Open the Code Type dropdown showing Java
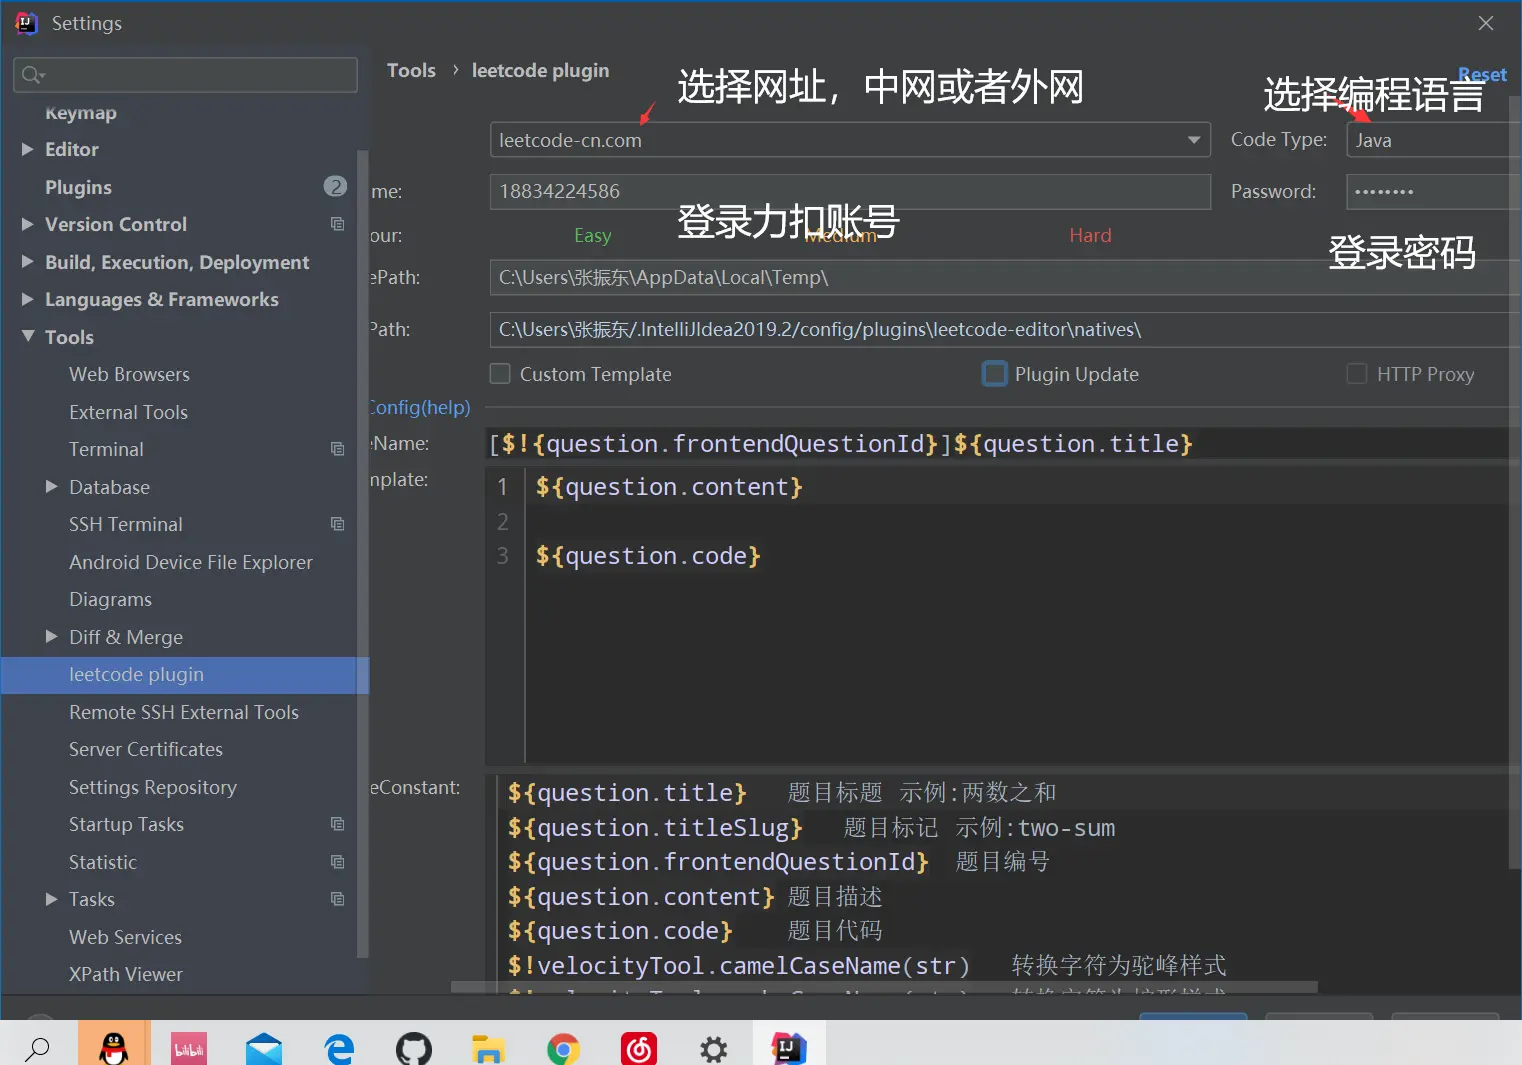The image size is (1522, 1065). click(x=1434, y=140)
